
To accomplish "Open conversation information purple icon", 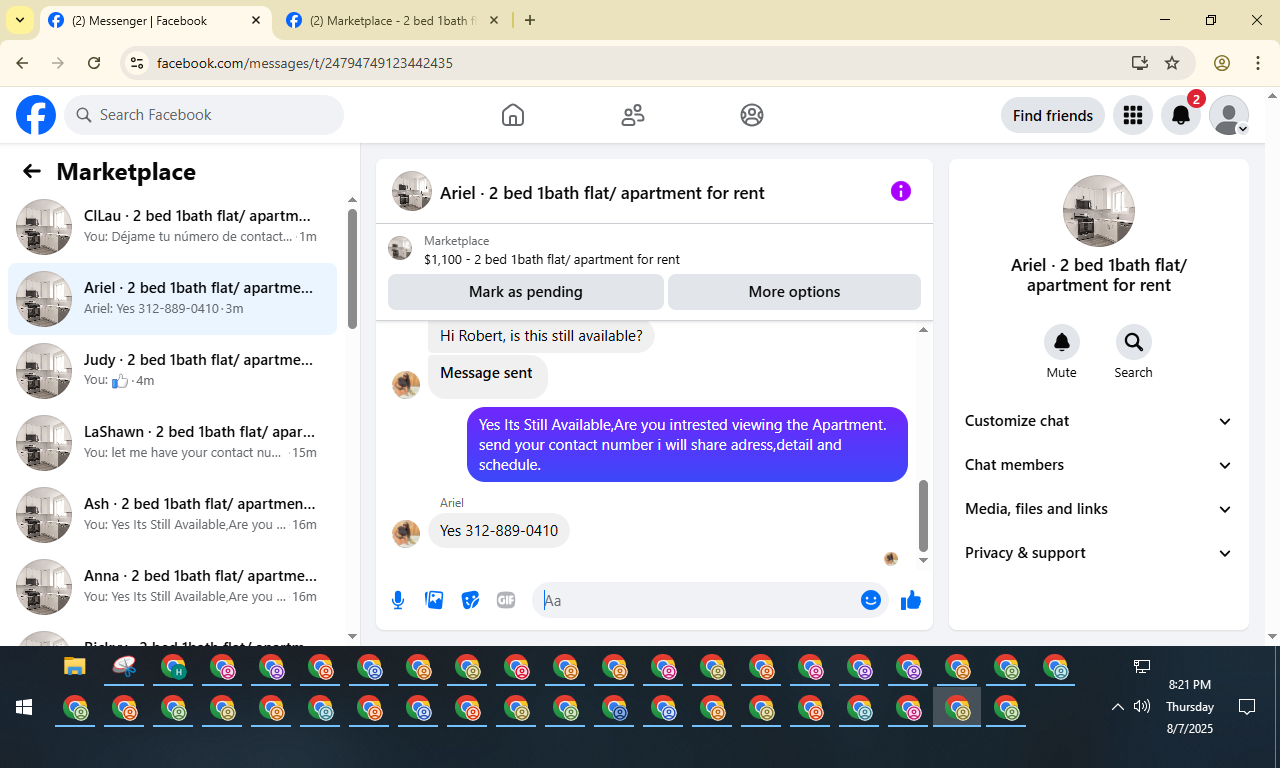I will click(901, 191).
